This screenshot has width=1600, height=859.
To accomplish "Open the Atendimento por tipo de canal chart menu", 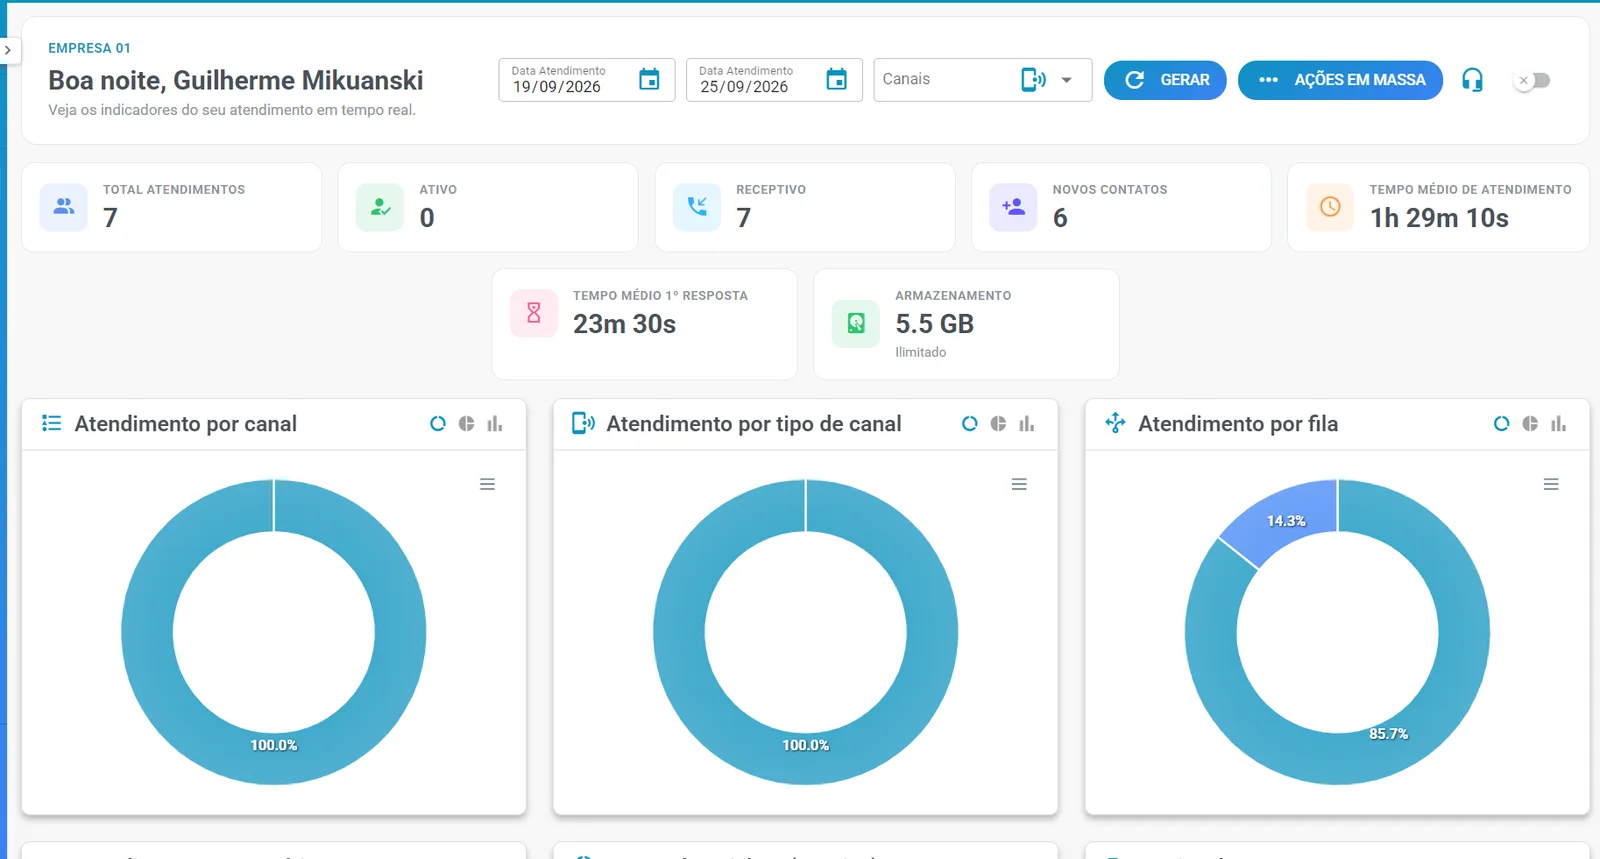I will click(1019, 484).
